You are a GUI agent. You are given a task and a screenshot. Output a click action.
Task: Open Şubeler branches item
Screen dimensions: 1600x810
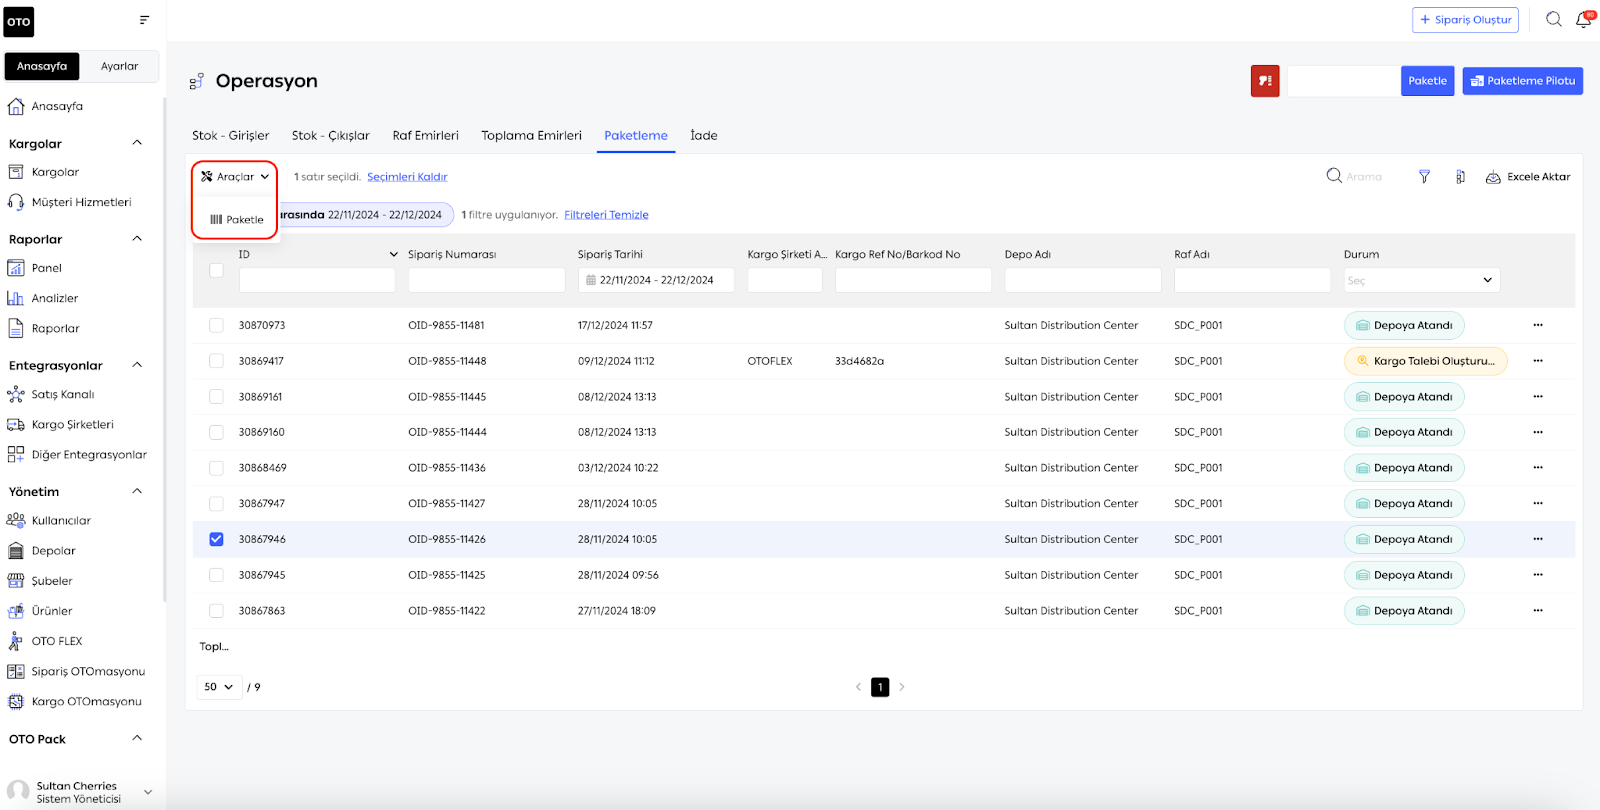coord(40,580)
